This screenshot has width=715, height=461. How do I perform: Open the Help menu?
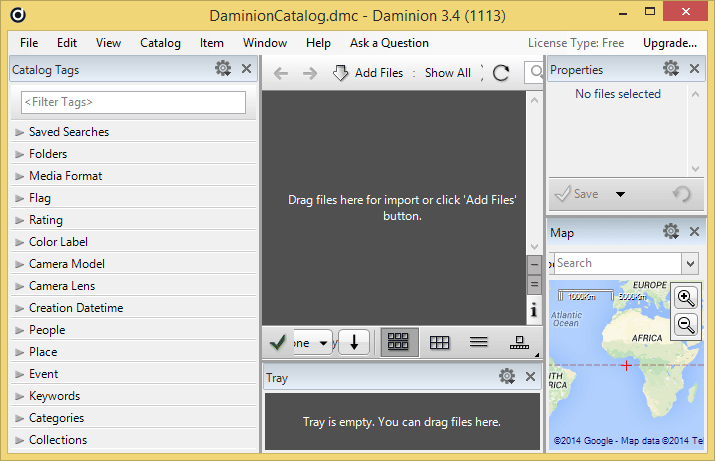318,43
